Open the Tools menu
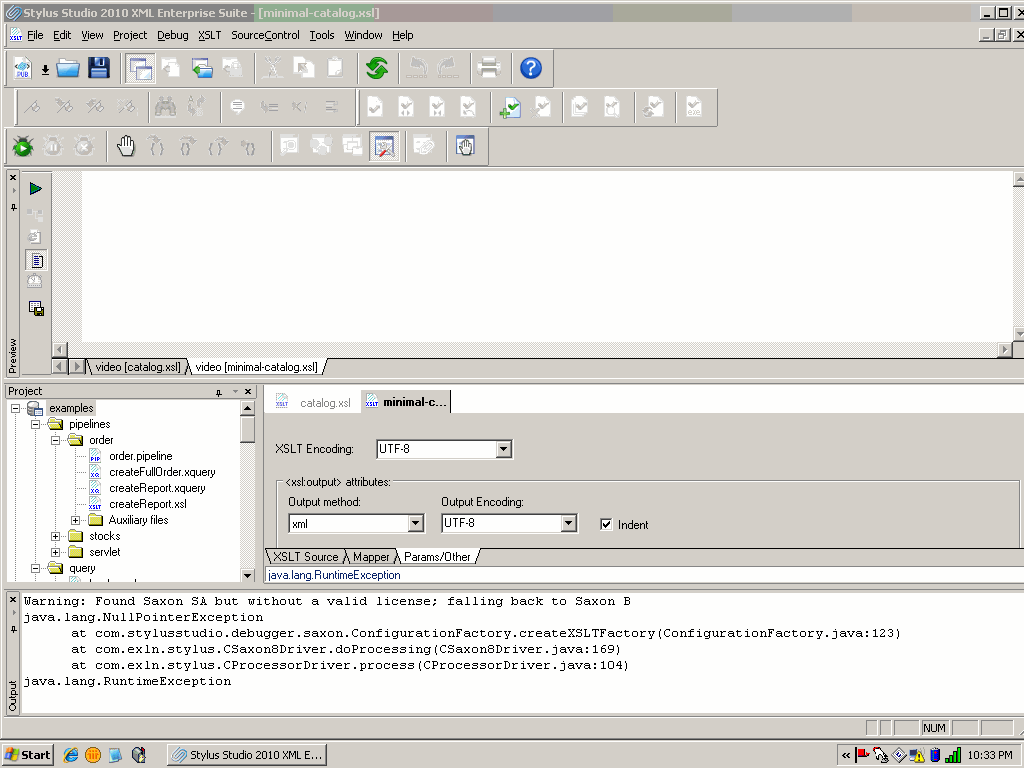 tap(321, 35)
